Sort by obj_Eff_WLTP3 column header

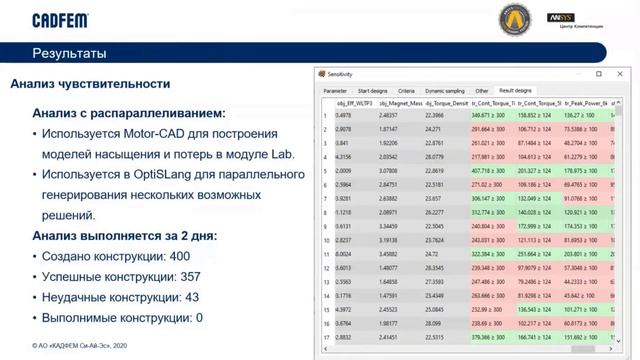[354, 104]
